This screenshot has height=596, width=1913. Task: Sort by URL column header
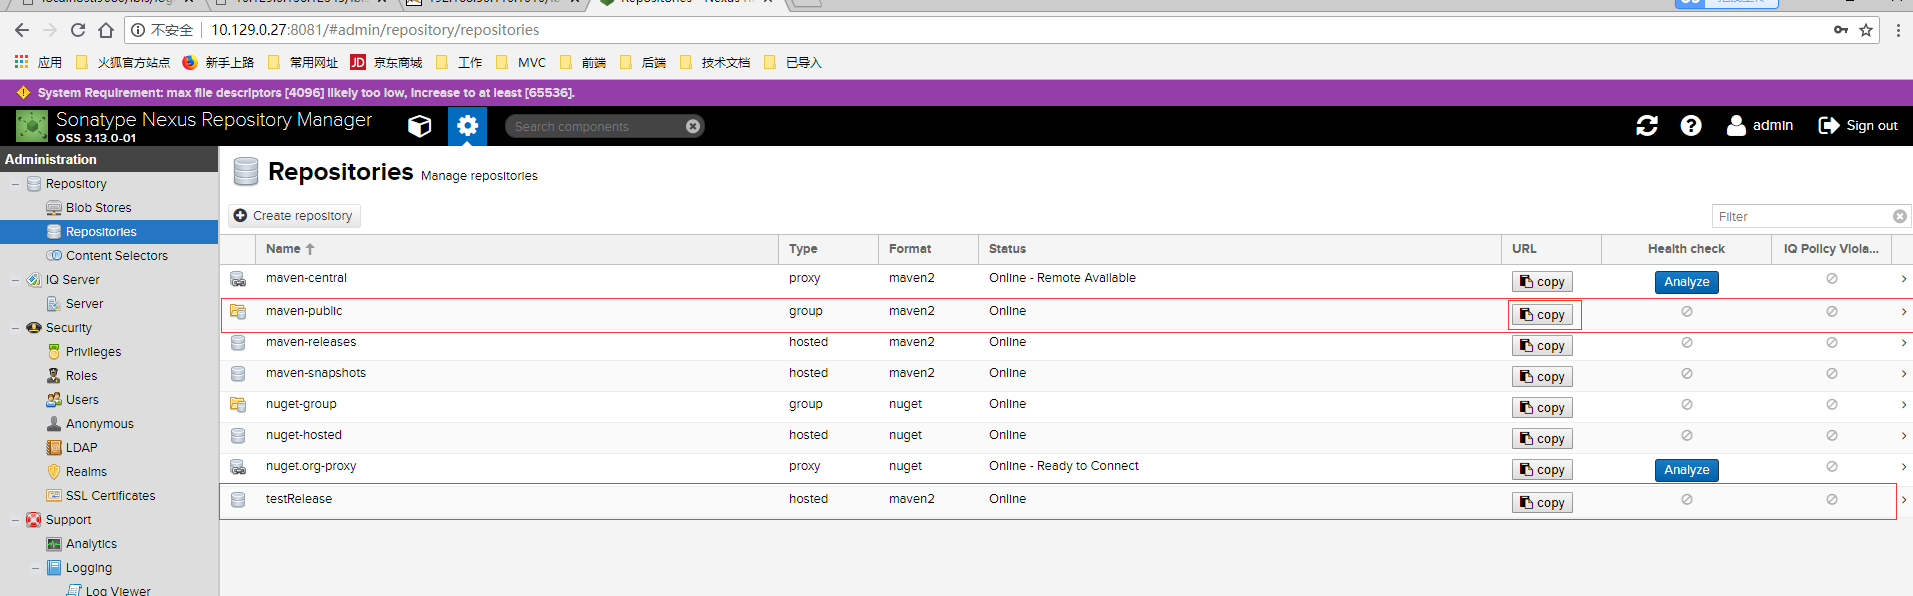1551,249
